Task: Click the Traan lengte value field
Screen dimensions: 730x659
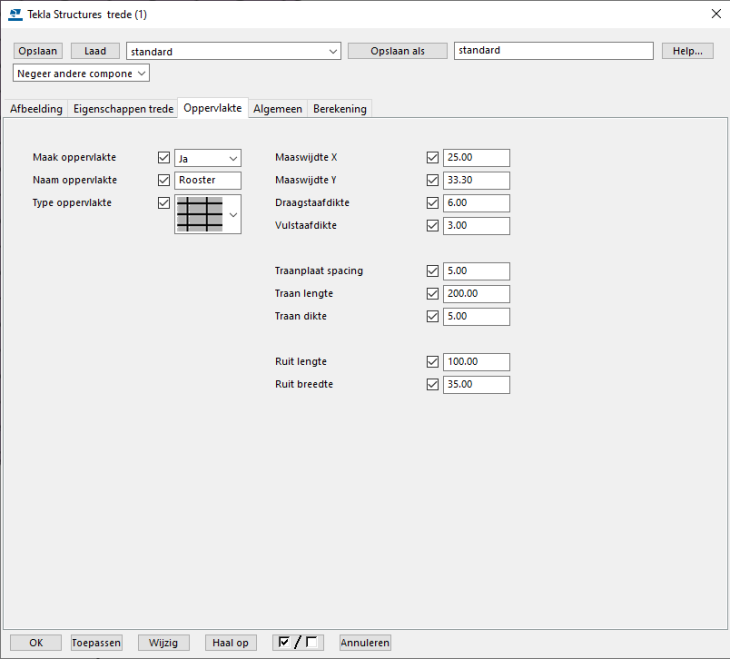Action: pos(476,294)
